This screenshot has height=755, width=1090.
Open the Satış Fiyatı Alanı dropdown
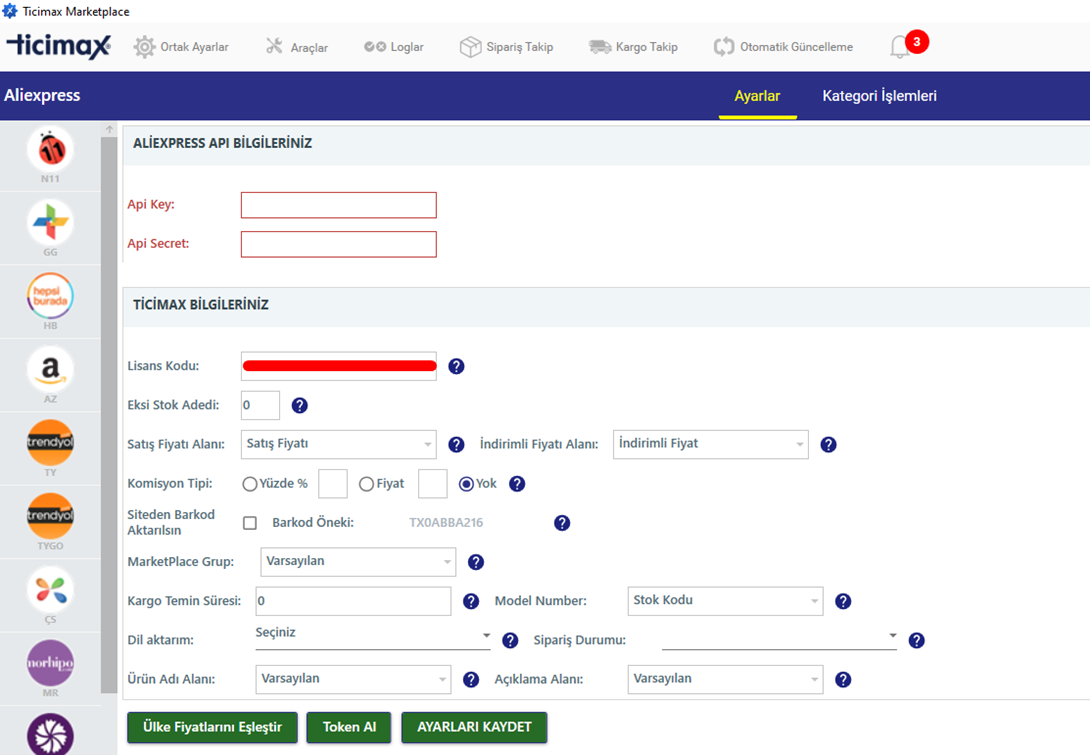point(339,444)
